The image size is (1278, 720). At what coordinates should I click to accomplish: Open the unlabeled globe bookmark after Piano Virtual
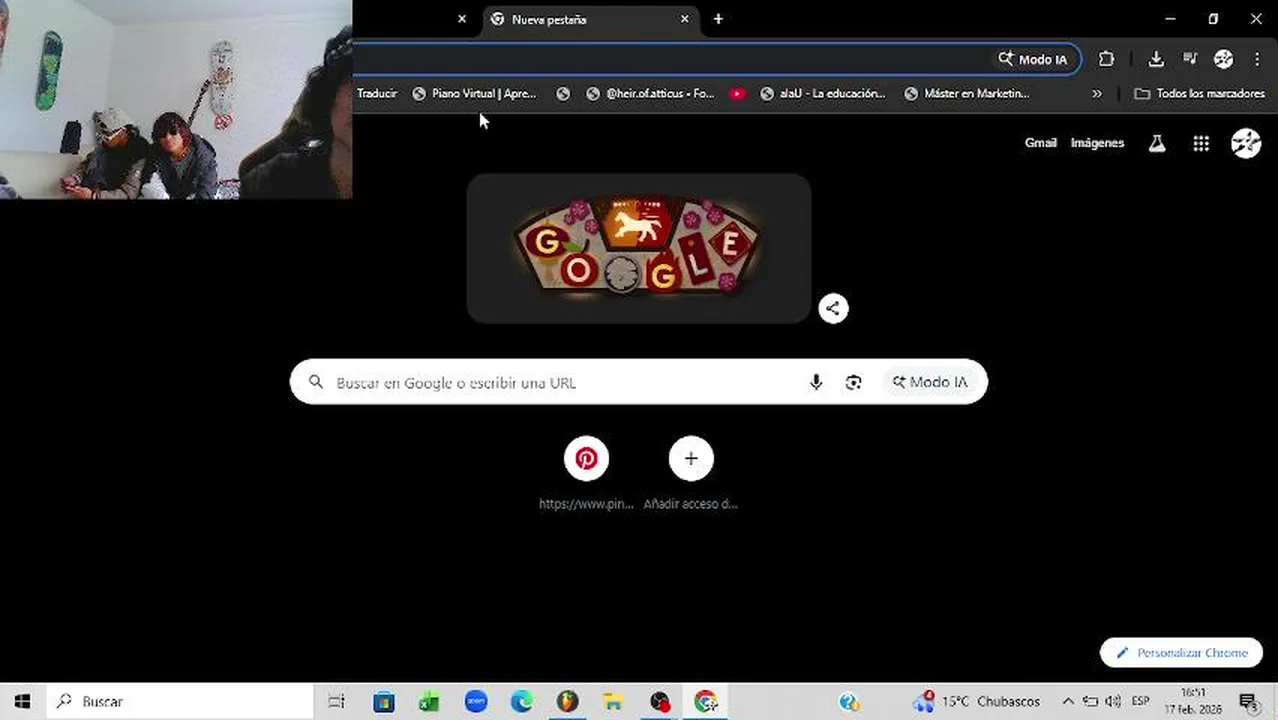563,93
